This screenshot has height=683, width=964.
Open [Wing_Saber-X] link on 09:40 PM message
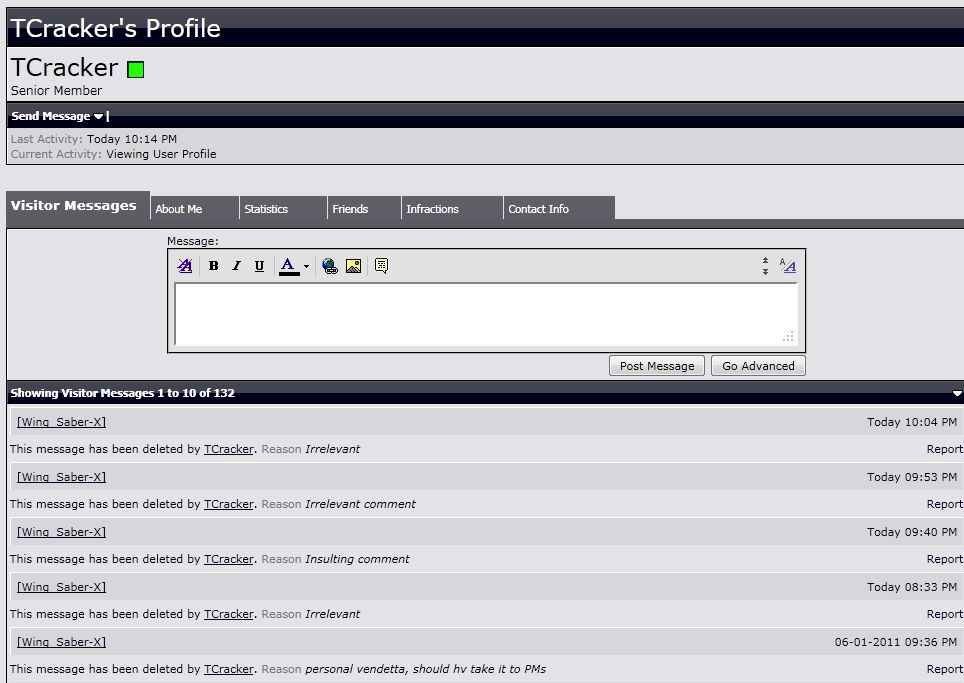61,532
